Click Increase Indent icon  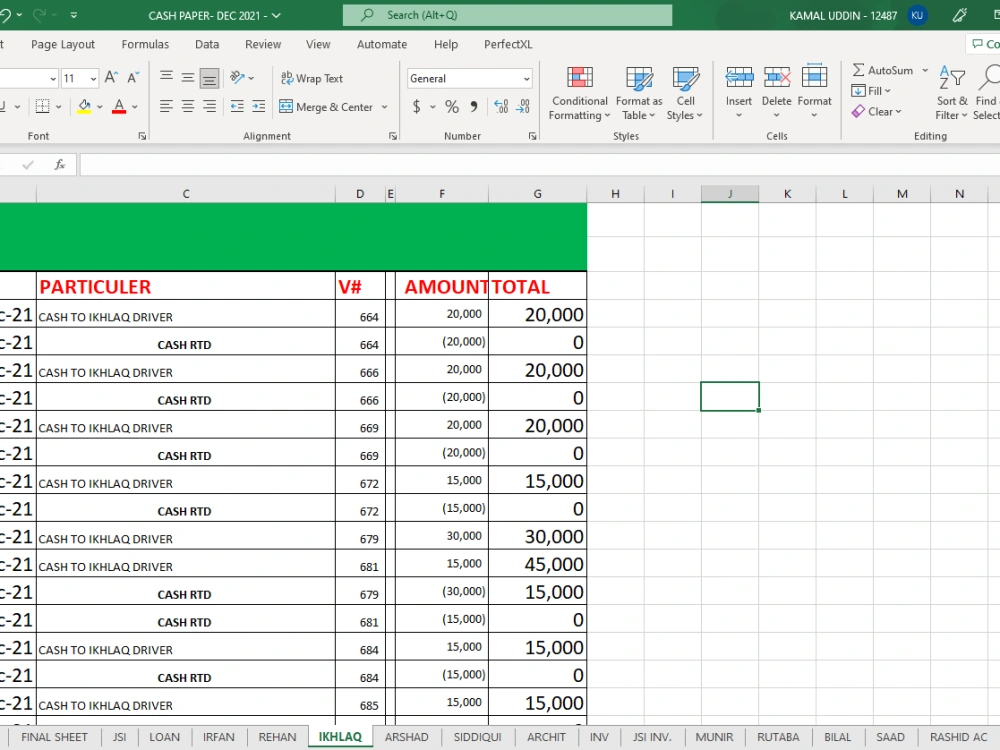(258, 107)
